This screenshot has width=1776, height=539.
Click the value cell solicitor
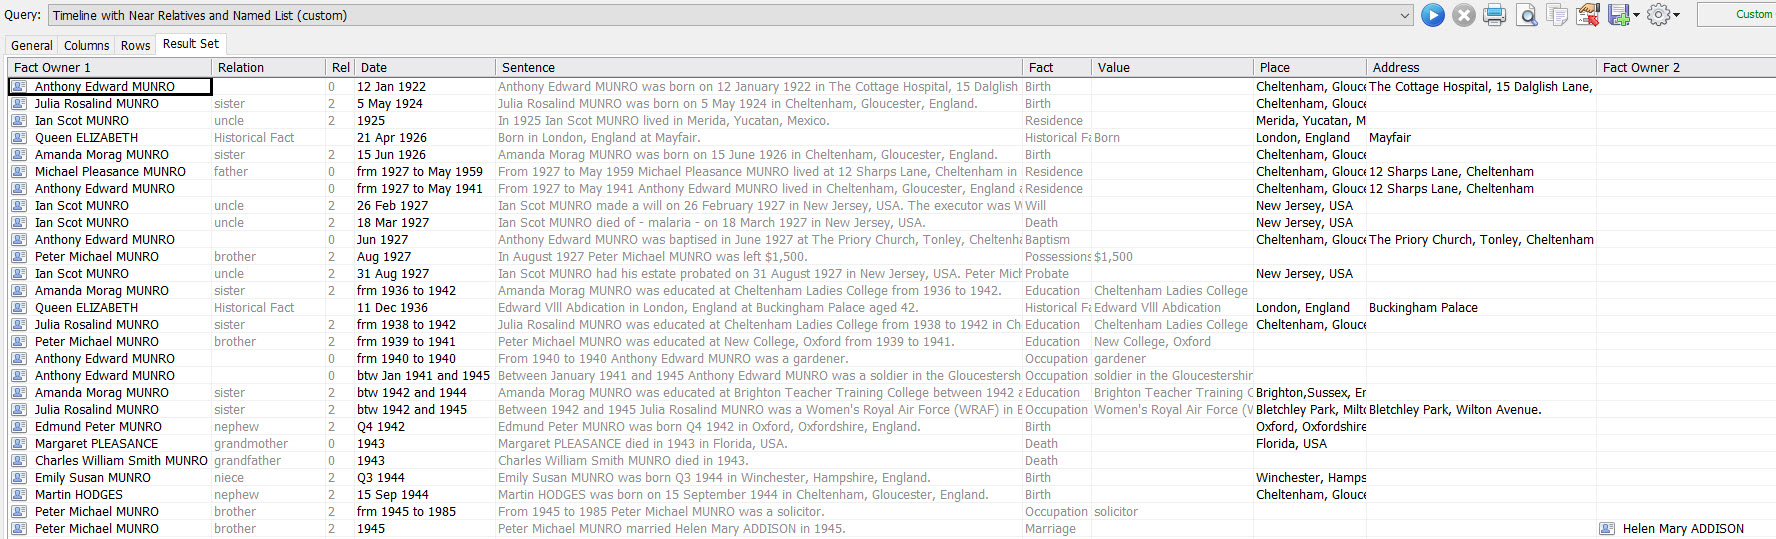(x=1116, y=512)
